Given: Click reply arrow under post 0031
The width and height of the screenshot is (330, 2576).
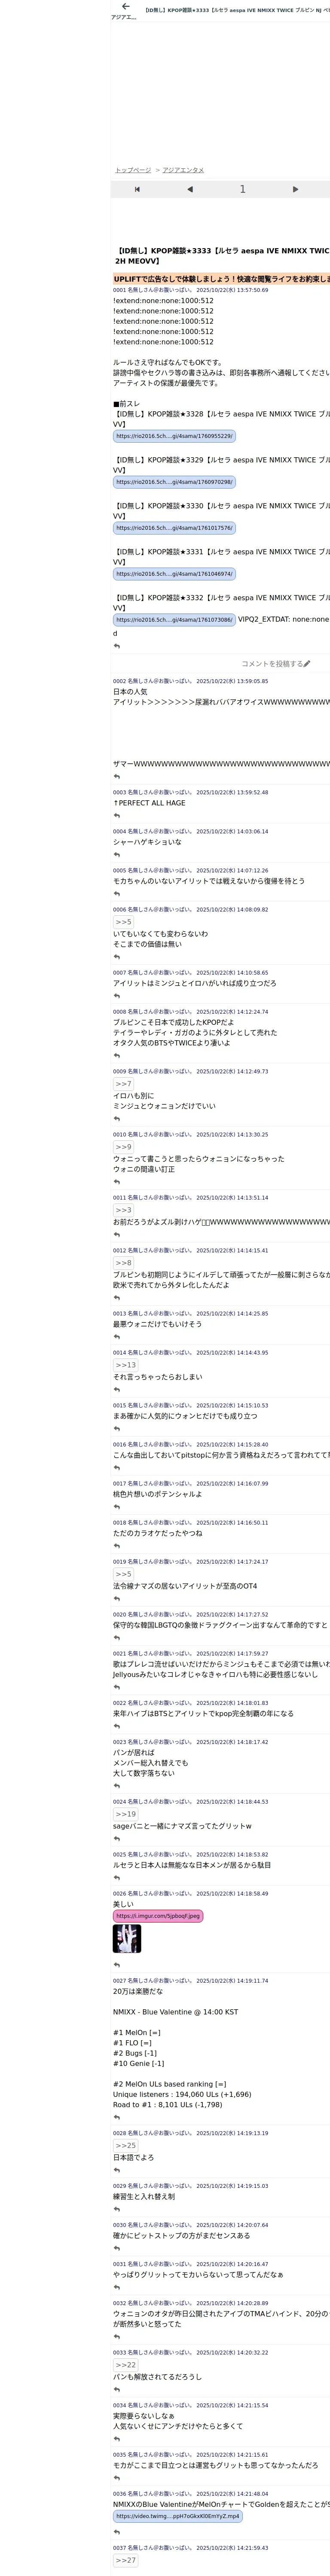Looking at the screenshot, I should pos(117,2287).
